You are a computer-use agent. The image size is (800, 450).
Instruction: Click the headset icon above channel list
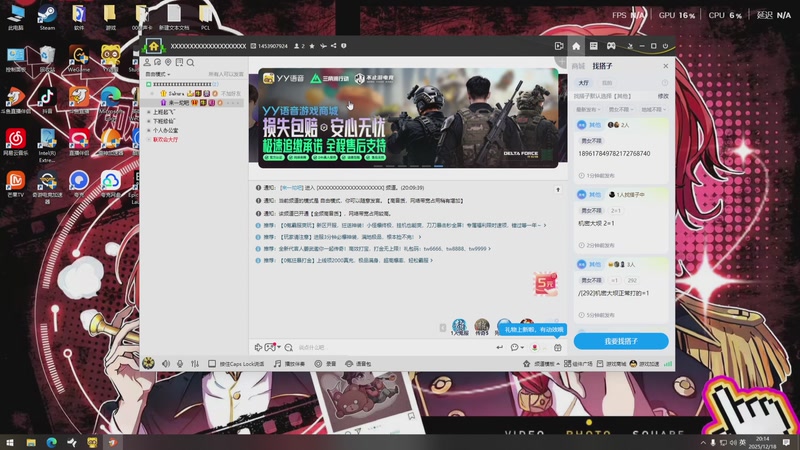[158, 62]
